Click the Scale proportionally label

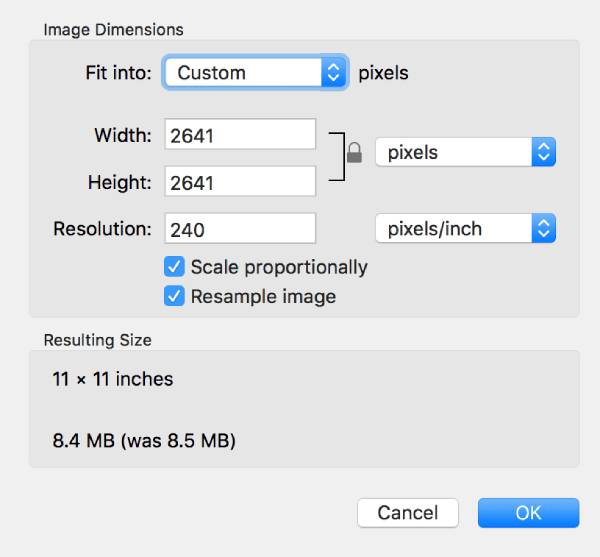coord(279,267)
